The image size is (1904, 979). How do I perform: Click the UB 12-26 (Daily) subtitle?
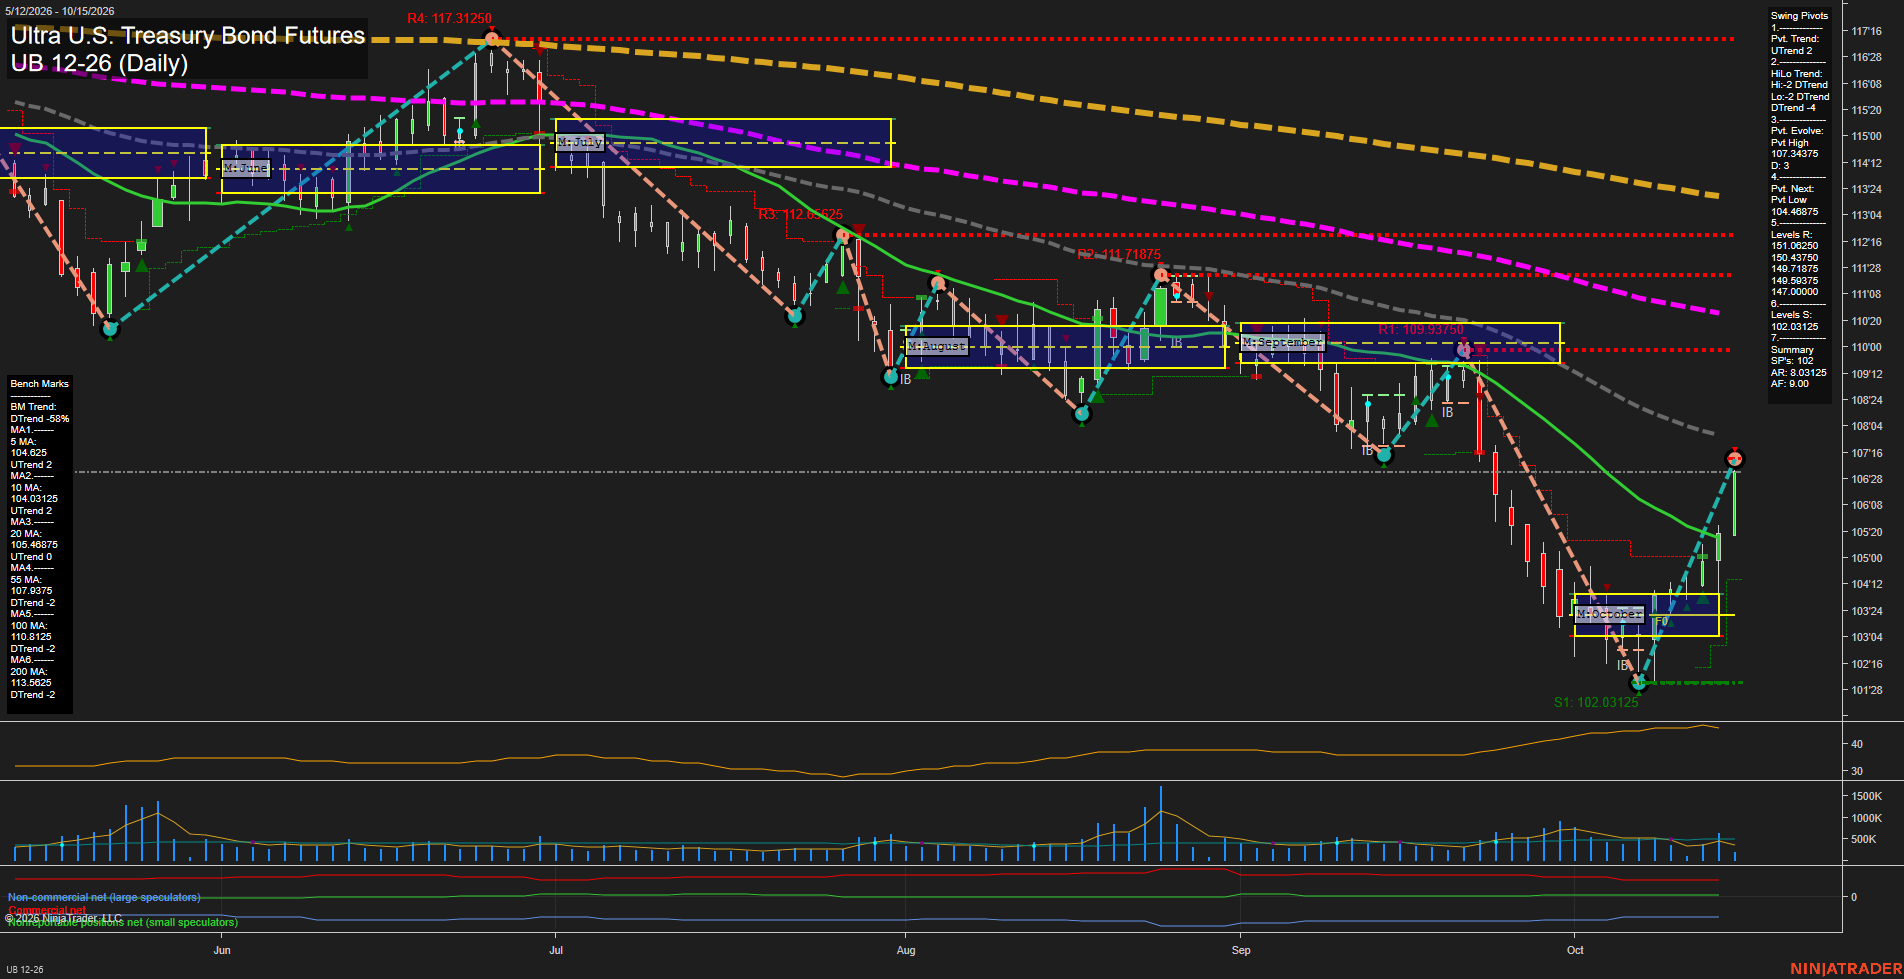pos(99,63)
